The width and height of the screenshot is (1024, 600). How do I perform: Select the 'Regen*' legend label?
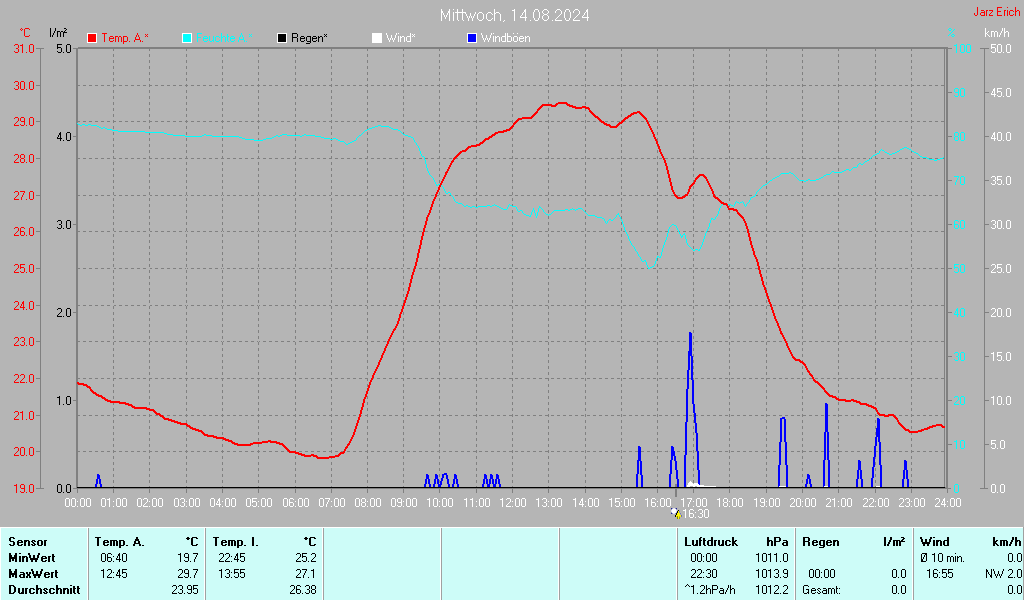310,38
